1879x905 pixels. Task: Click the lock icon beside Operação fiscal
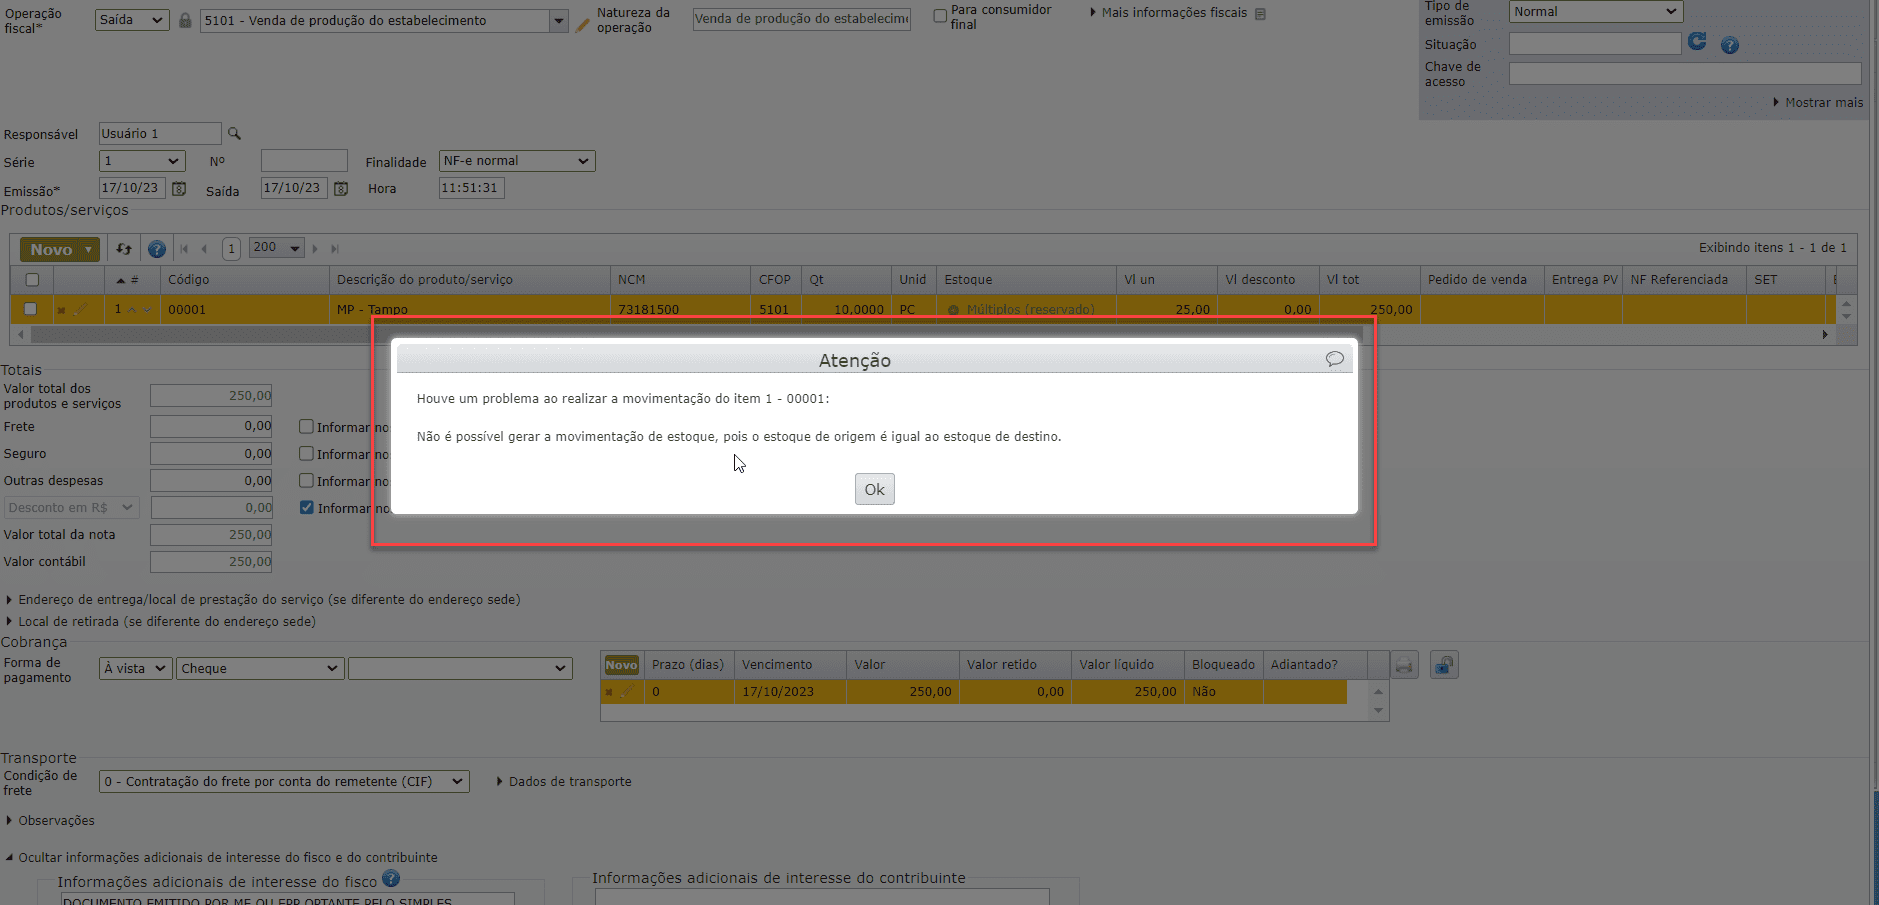pyautogui.click(x=185, y=20)
